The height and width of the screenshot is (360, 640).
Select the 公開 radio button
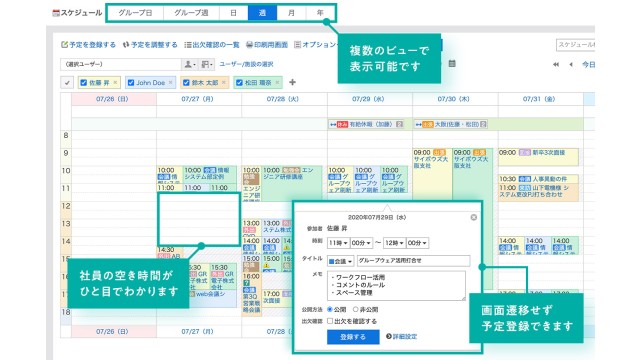coord(330,309)
